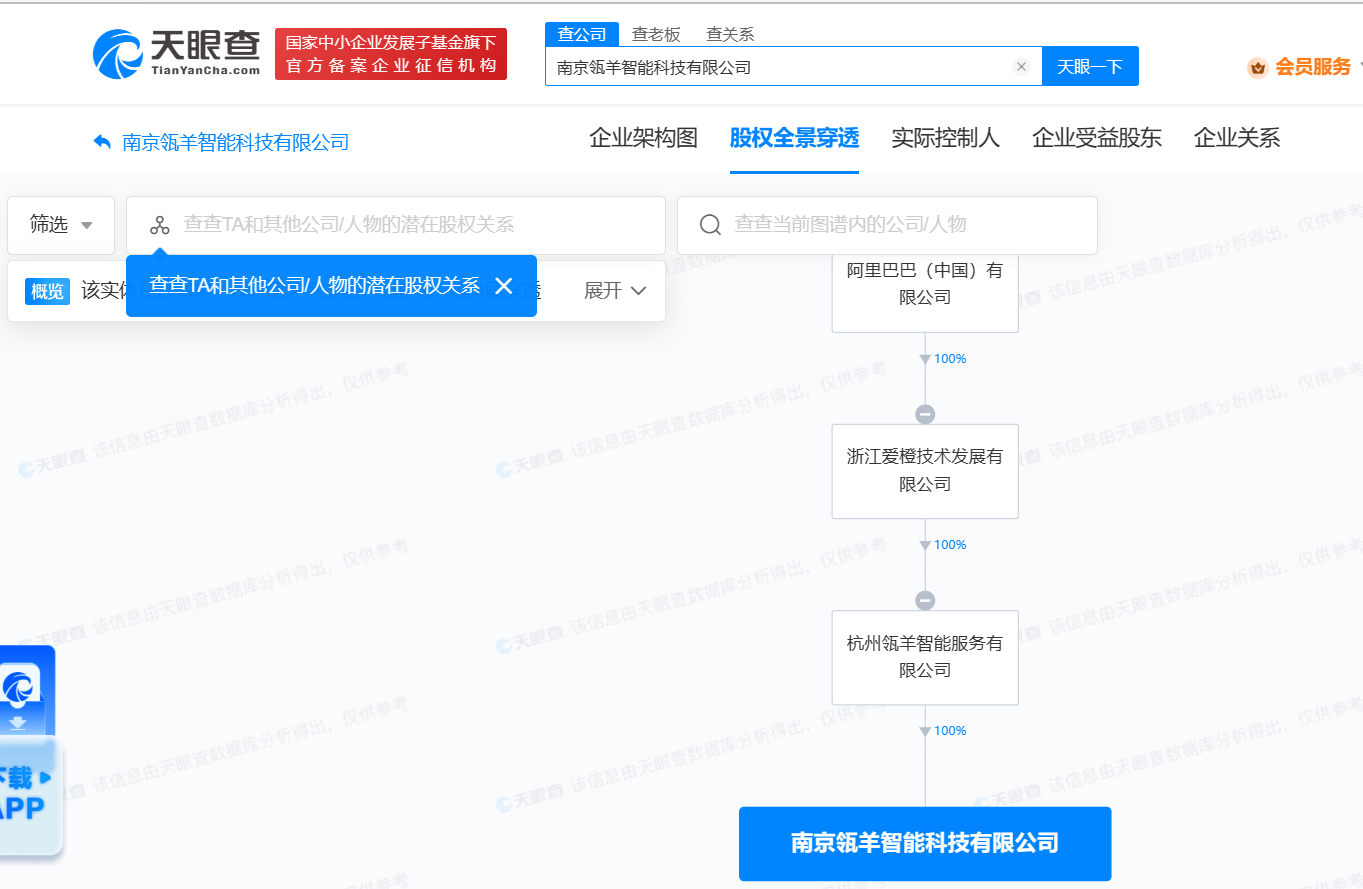Open the 企业受益股东 tab
1363x889 pixels.
(x=1097, y=138)
